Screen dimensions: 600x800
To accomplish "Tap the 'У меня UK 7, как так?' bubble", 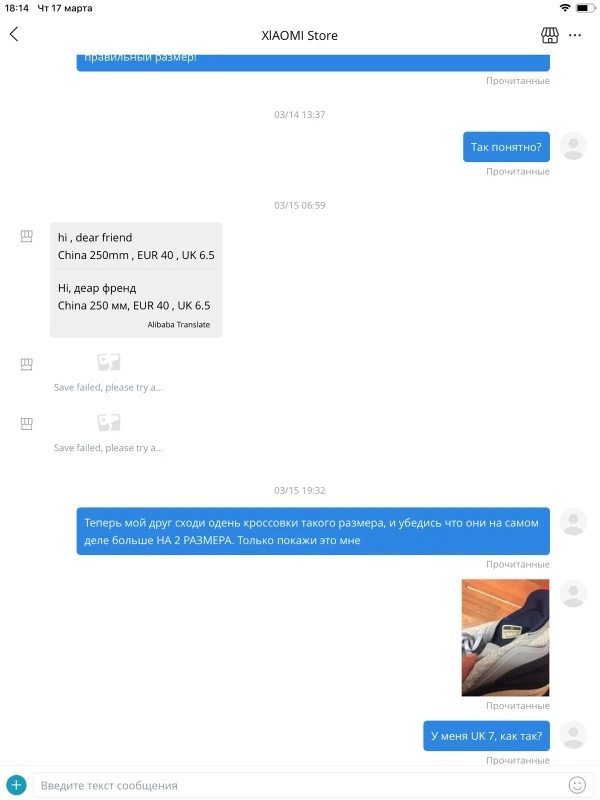I will 486,736.
